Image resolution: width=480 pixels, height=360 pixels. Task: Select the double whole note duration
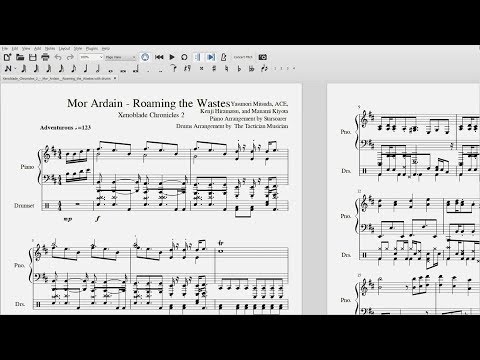123,70
